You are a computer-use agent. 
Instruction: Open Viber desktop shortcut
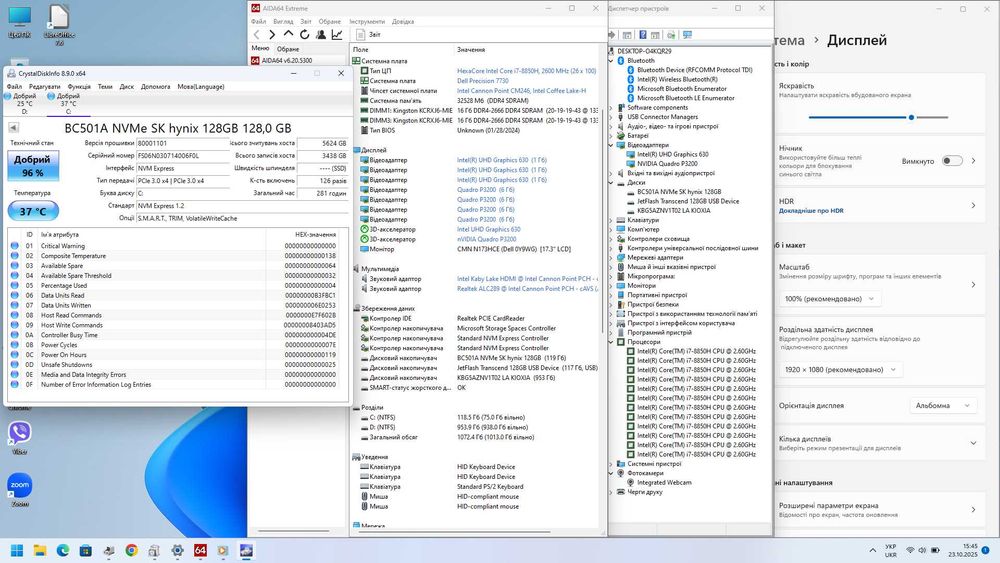(20, 437)
